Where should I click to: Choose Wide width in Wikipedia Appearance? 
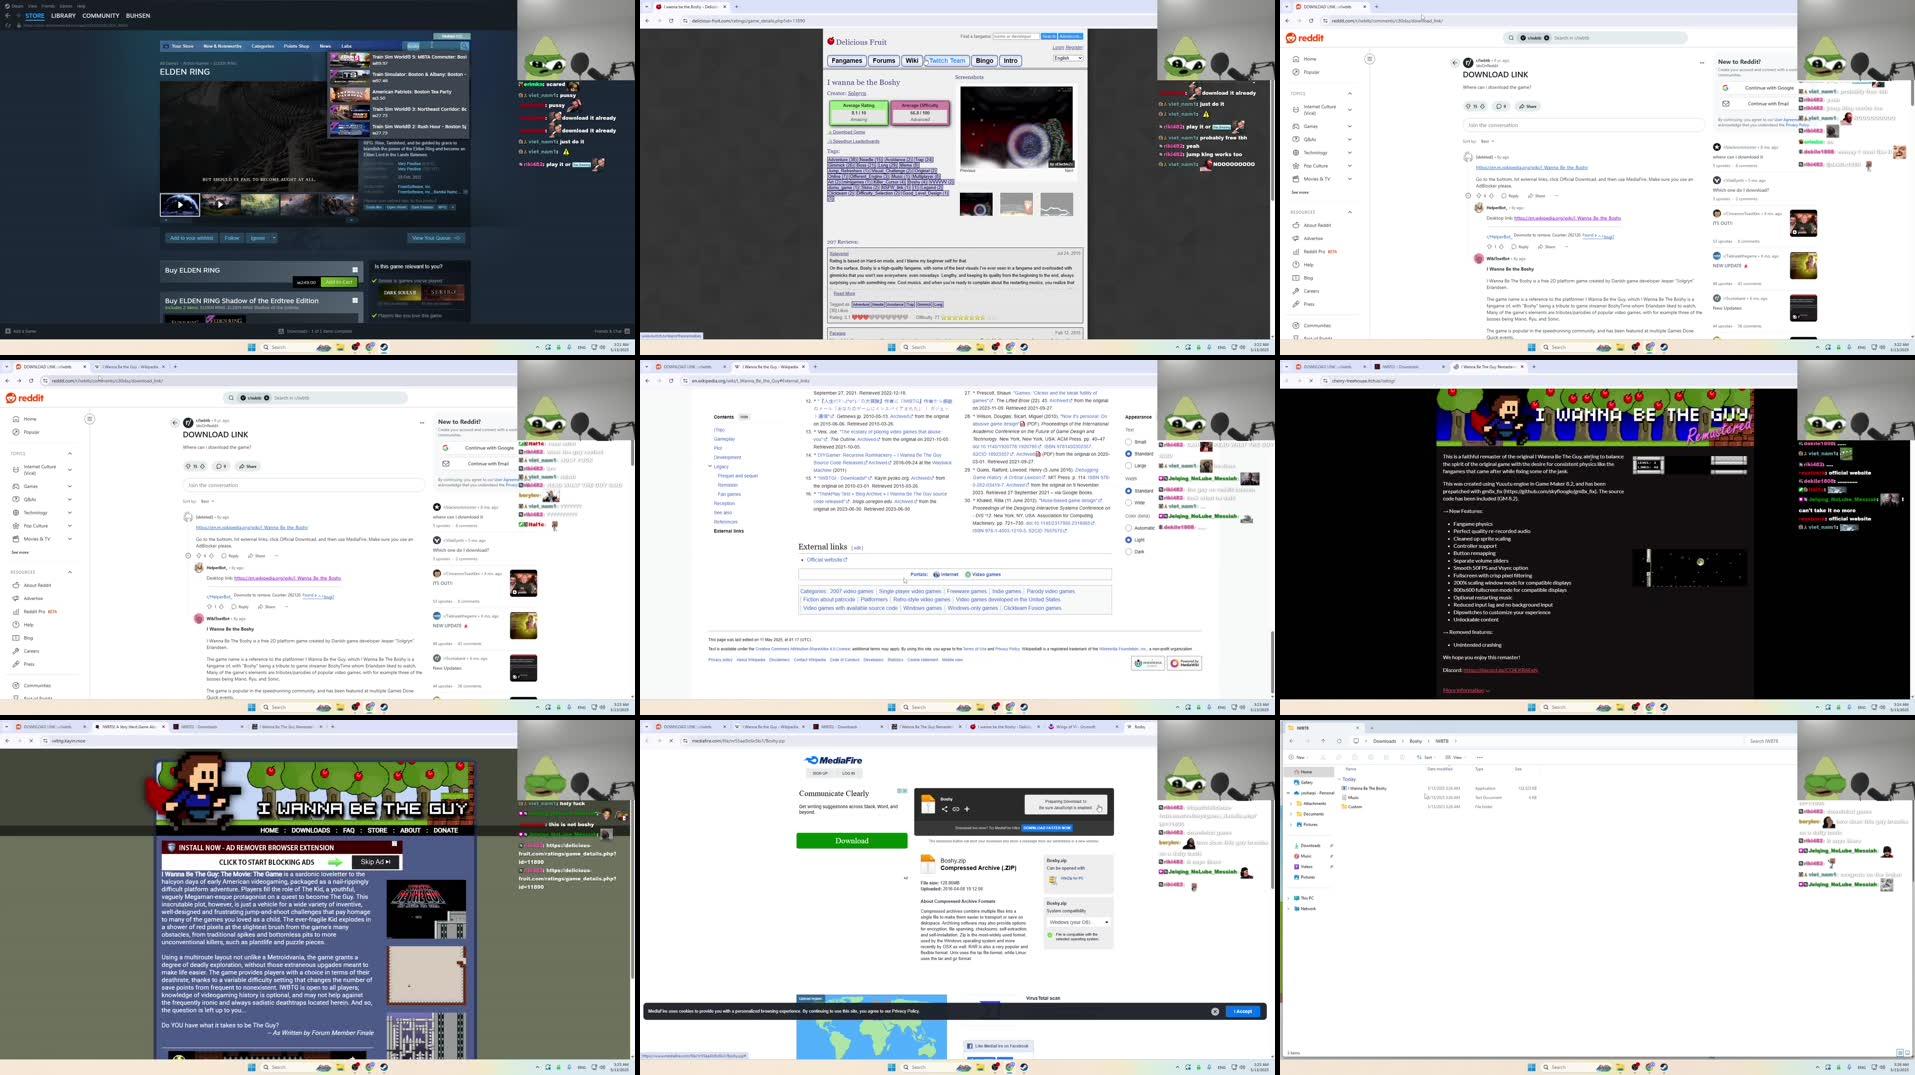pos(1129,502)
